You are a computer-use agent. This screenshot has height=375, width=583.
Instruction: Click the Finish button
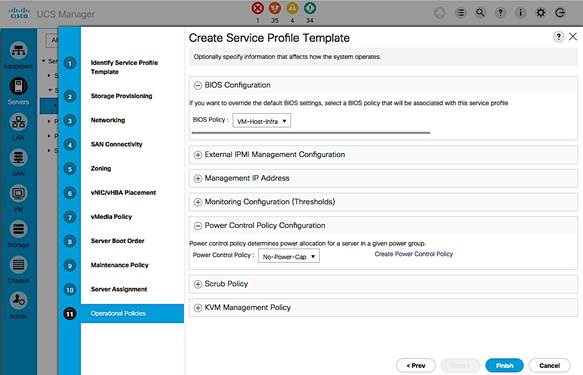504,365
